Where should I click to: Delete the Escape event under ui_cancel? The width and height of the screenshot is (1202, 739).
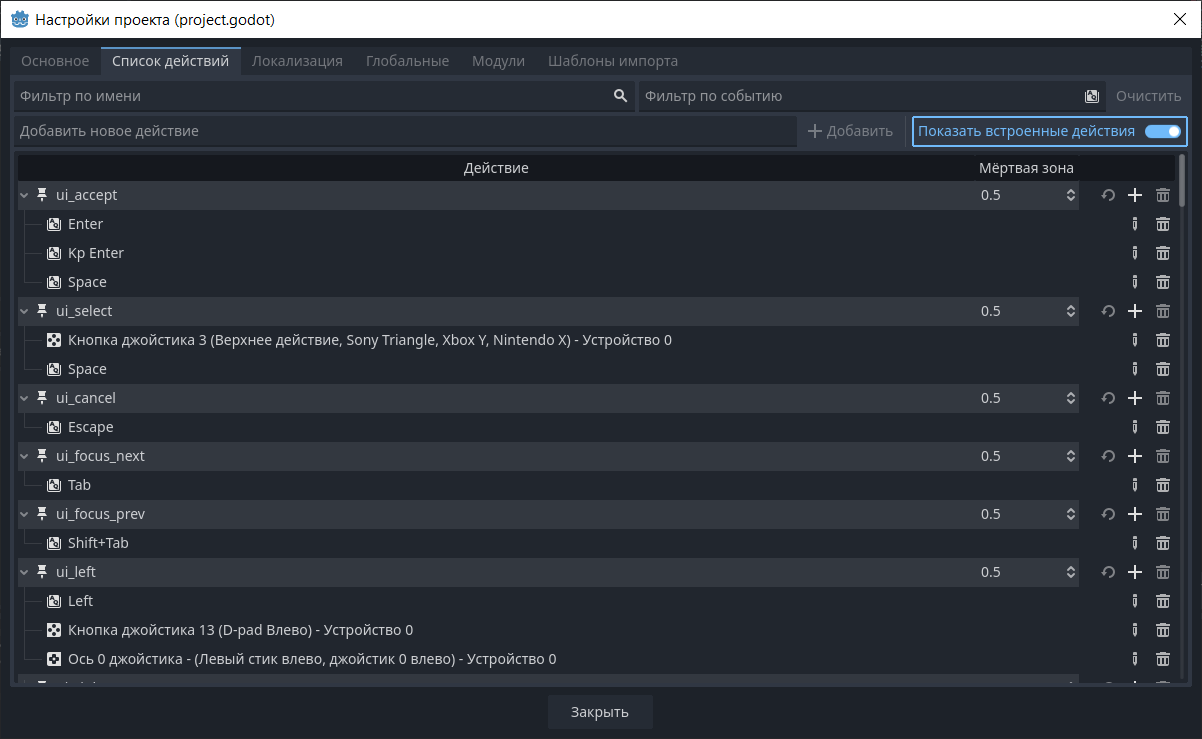pyautogui.click(x=1162, y=427)
